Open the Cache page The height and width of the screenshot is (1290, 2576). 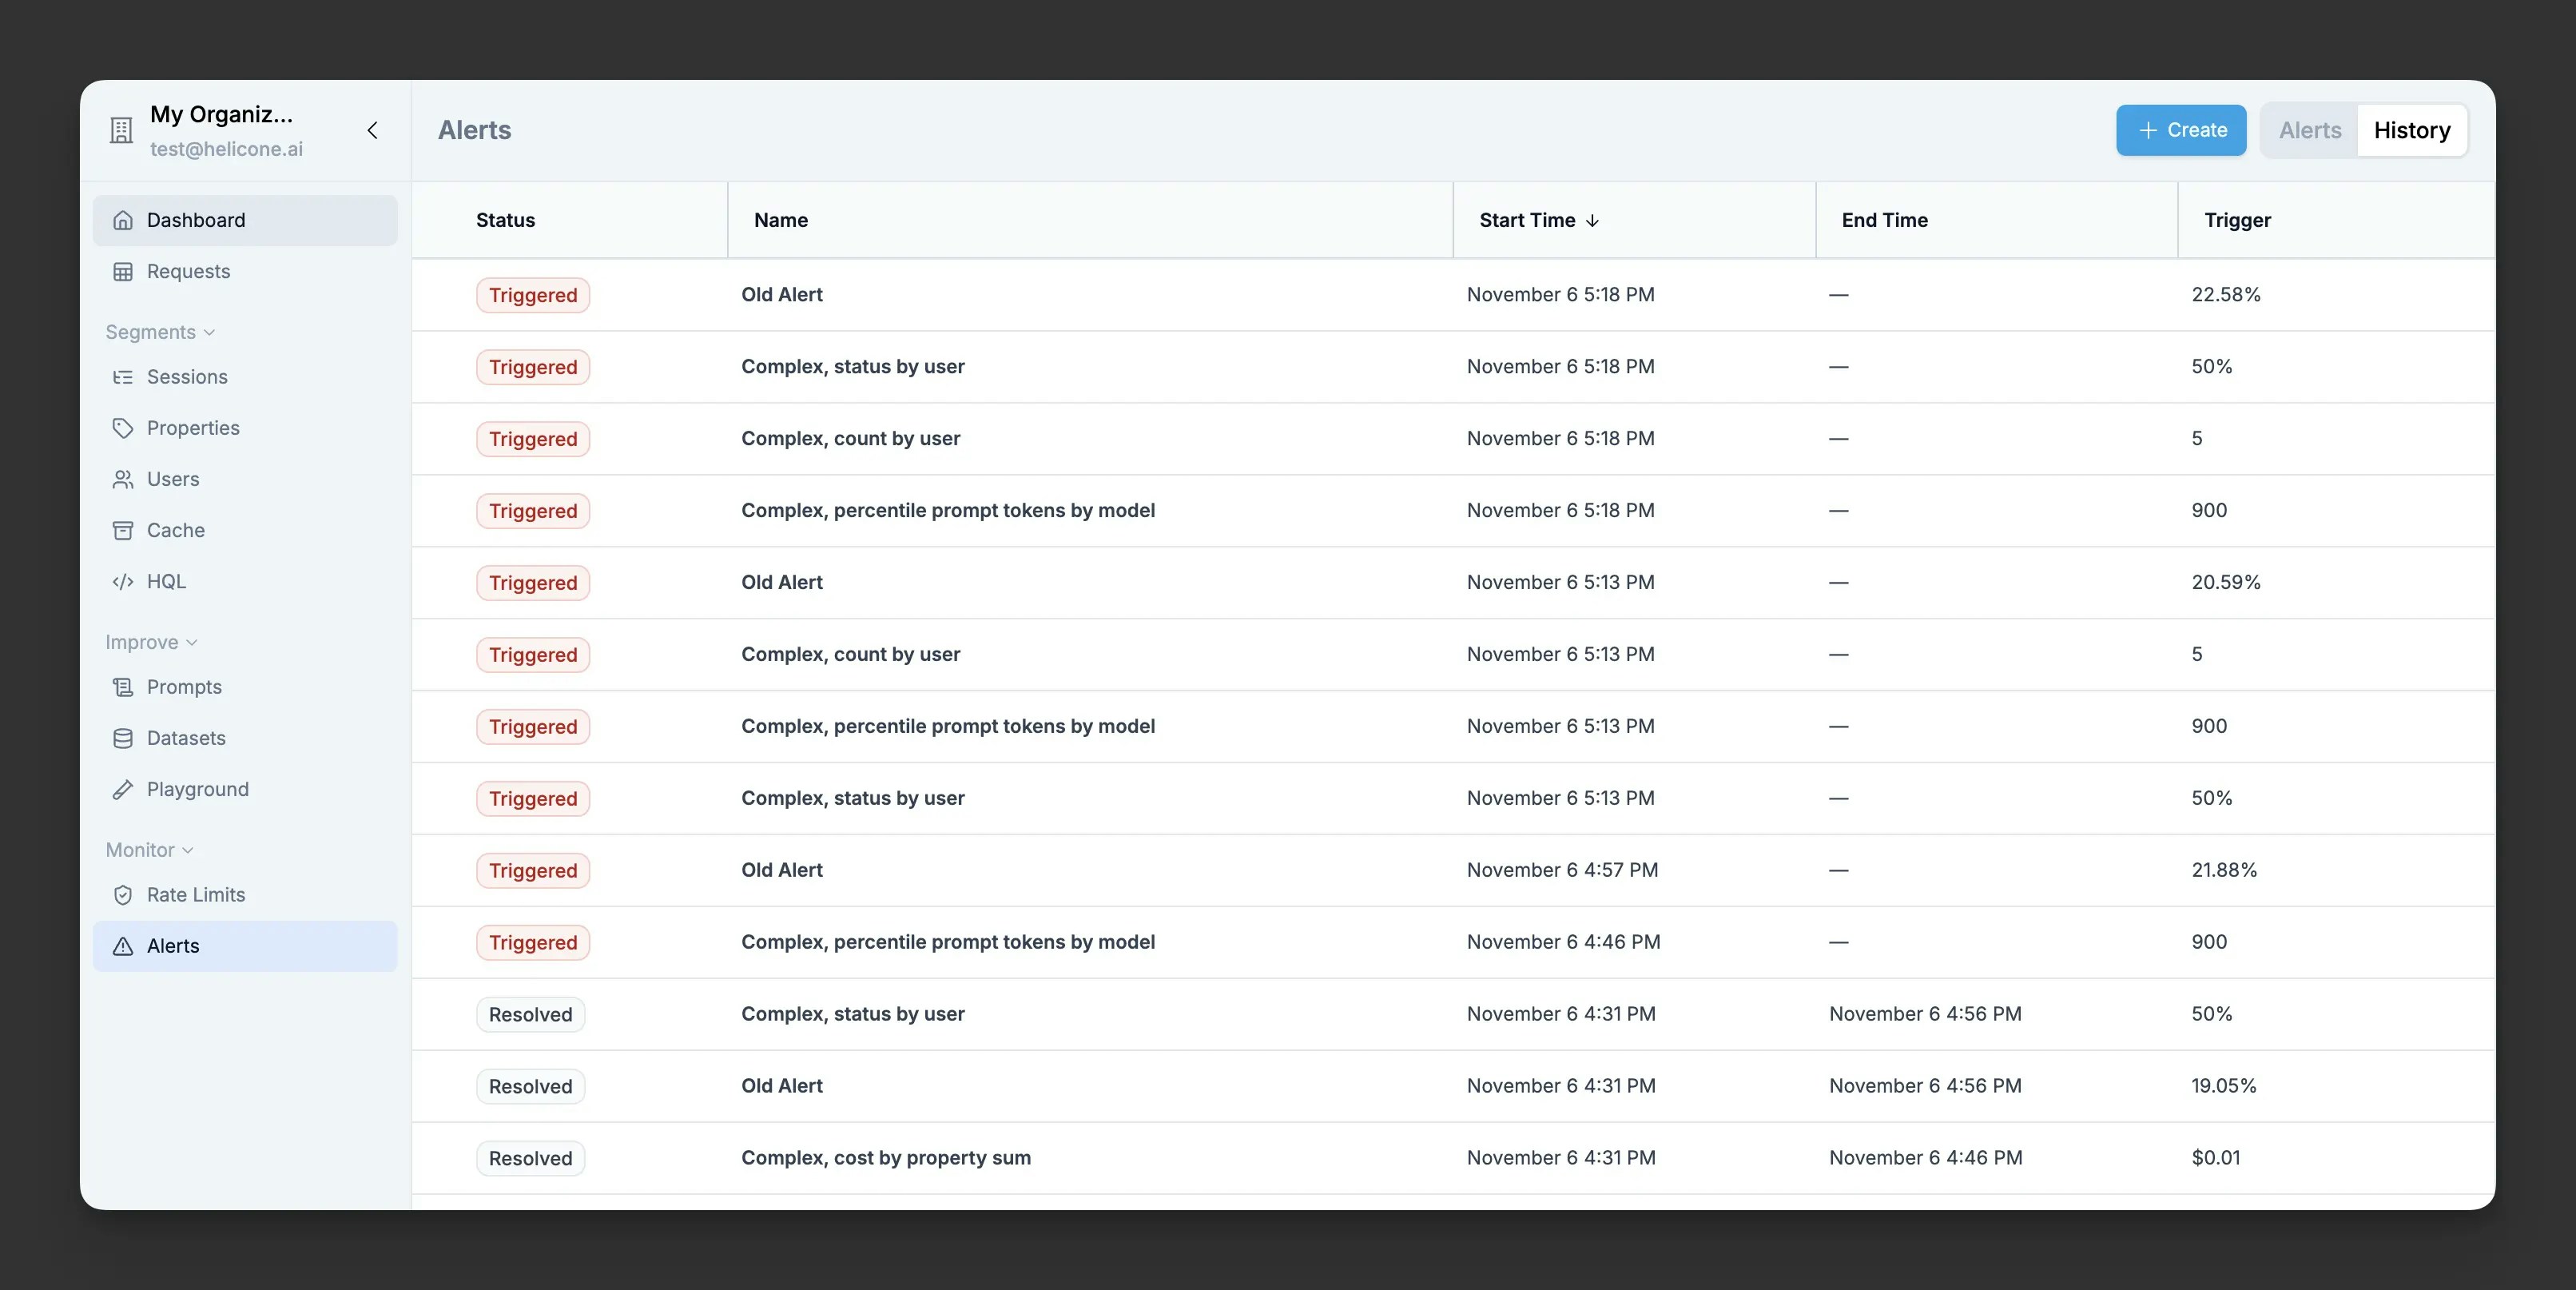click(174, 530)
